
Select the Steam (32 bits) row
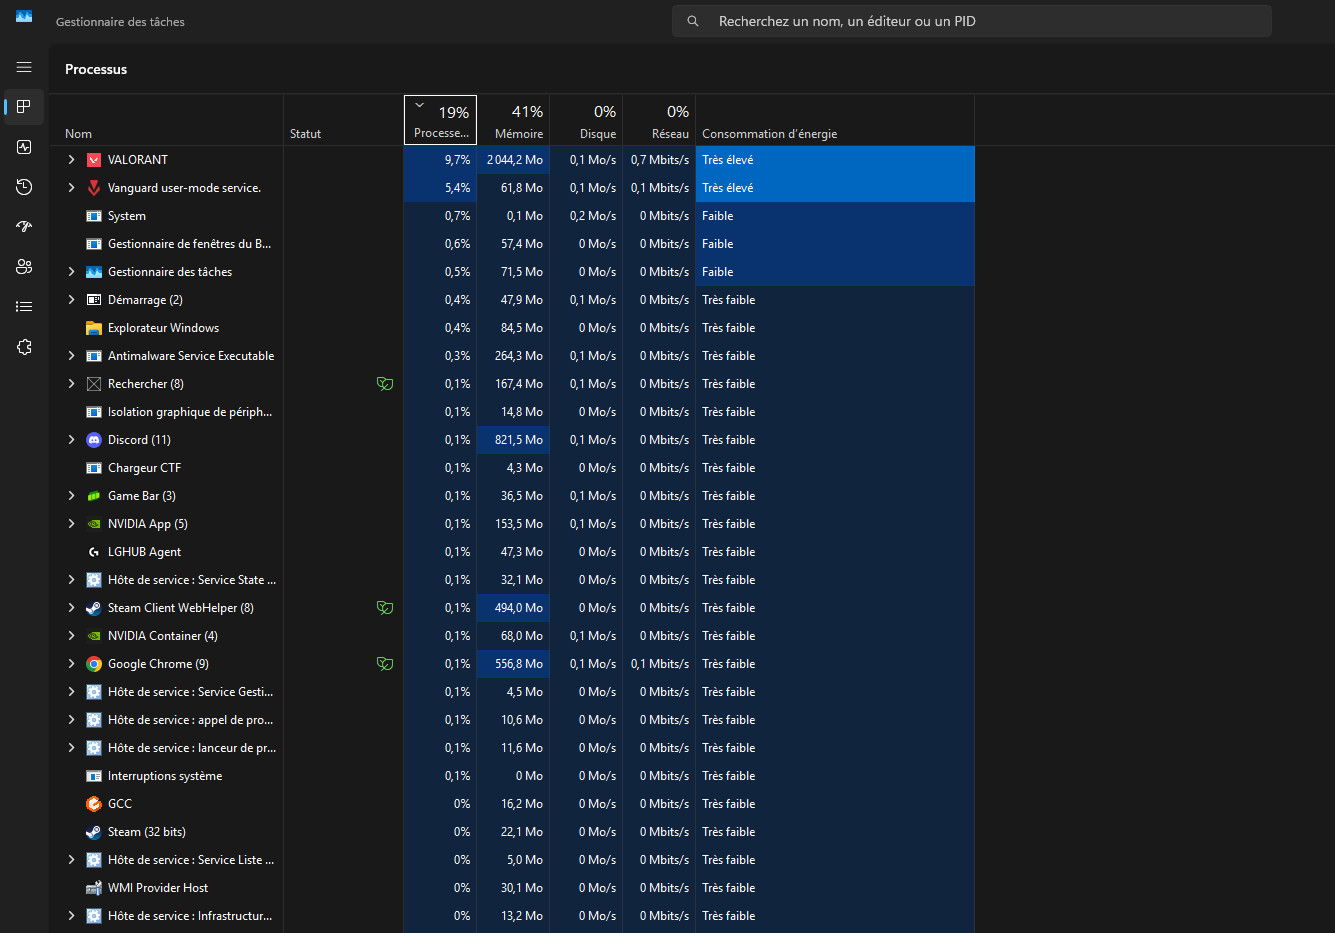point(512,832)
